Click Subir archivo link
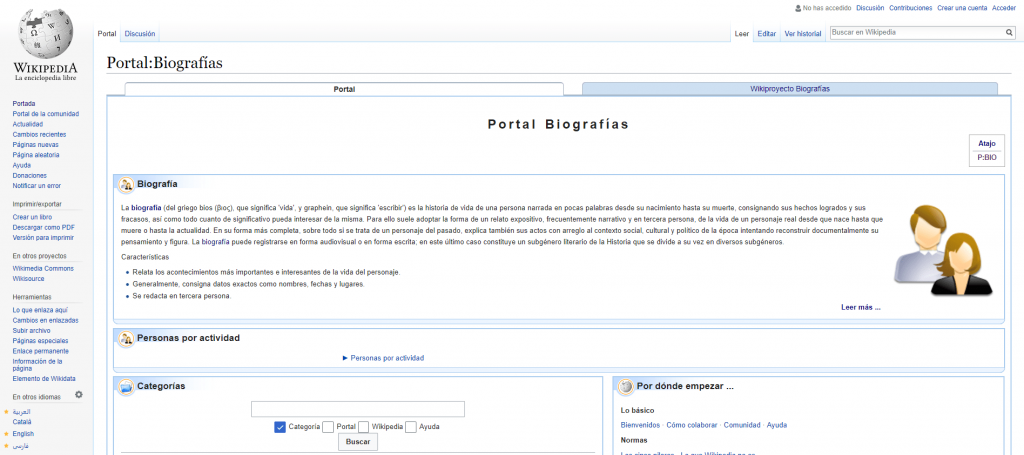 [32, 330]
